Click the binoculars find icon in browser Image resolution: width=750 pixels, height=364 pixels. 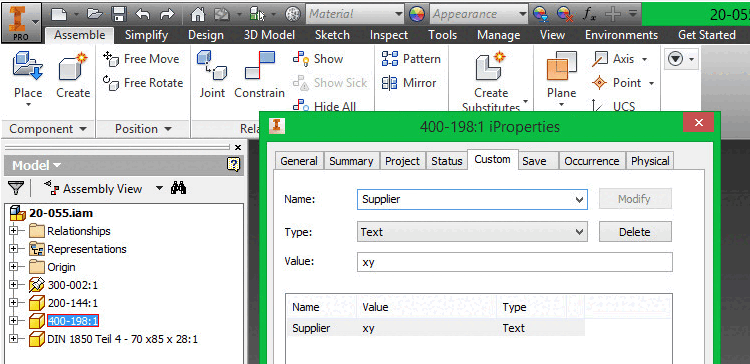point(178,188)
